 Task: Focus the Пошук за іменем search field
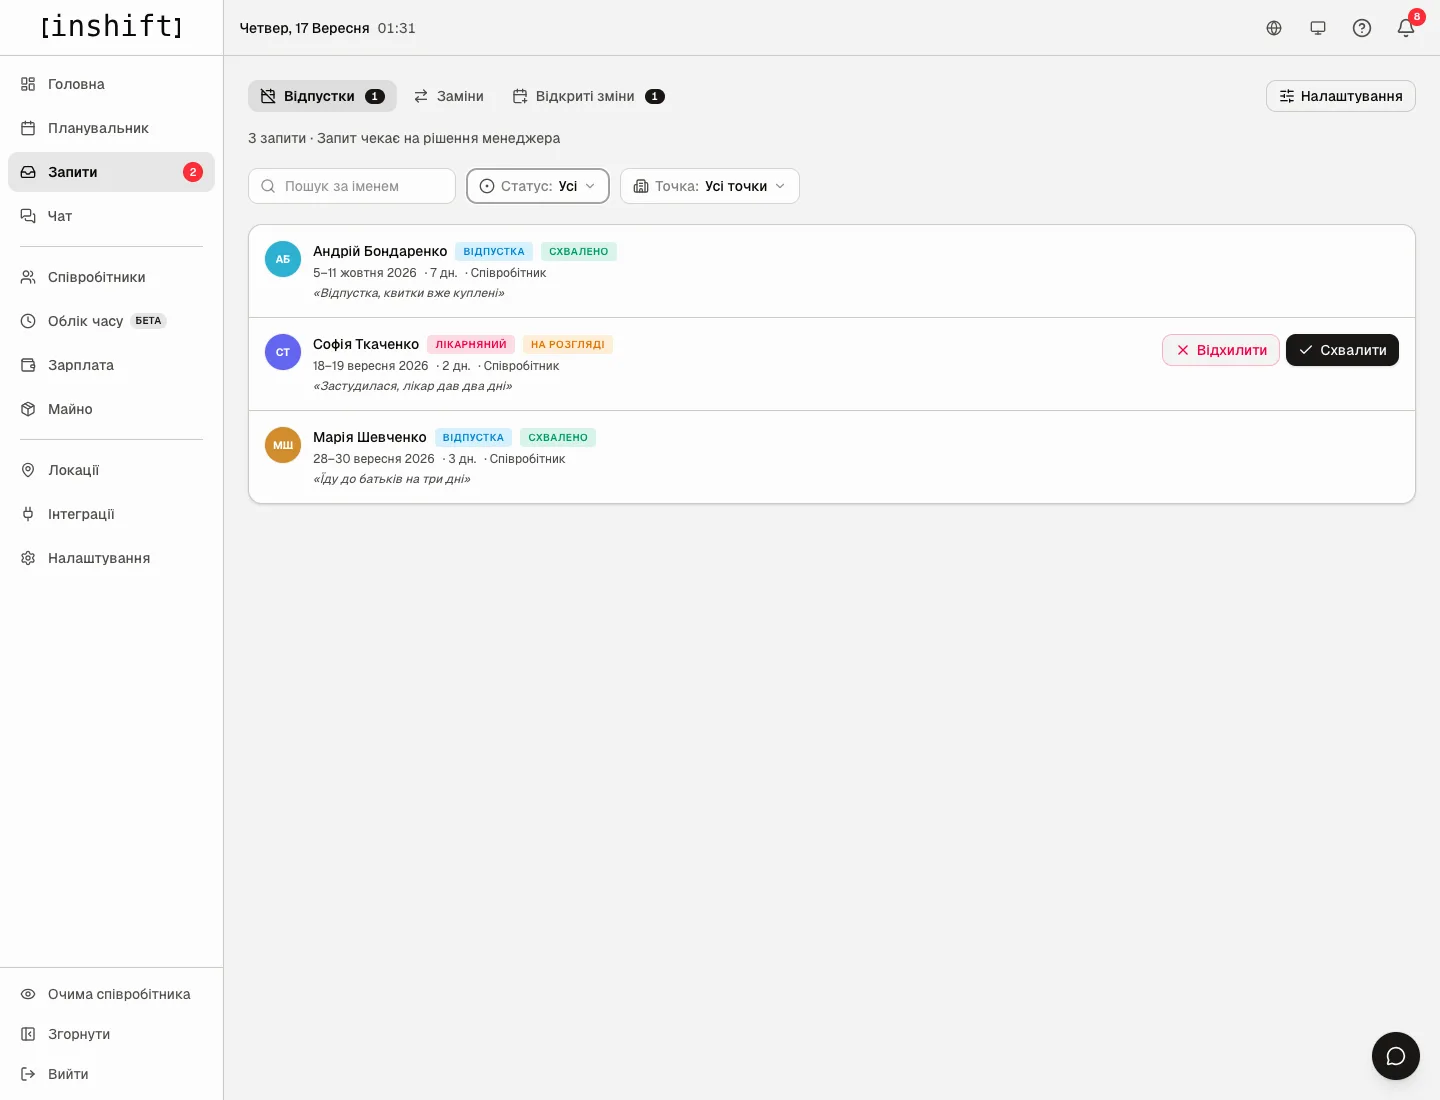[352, 186]
